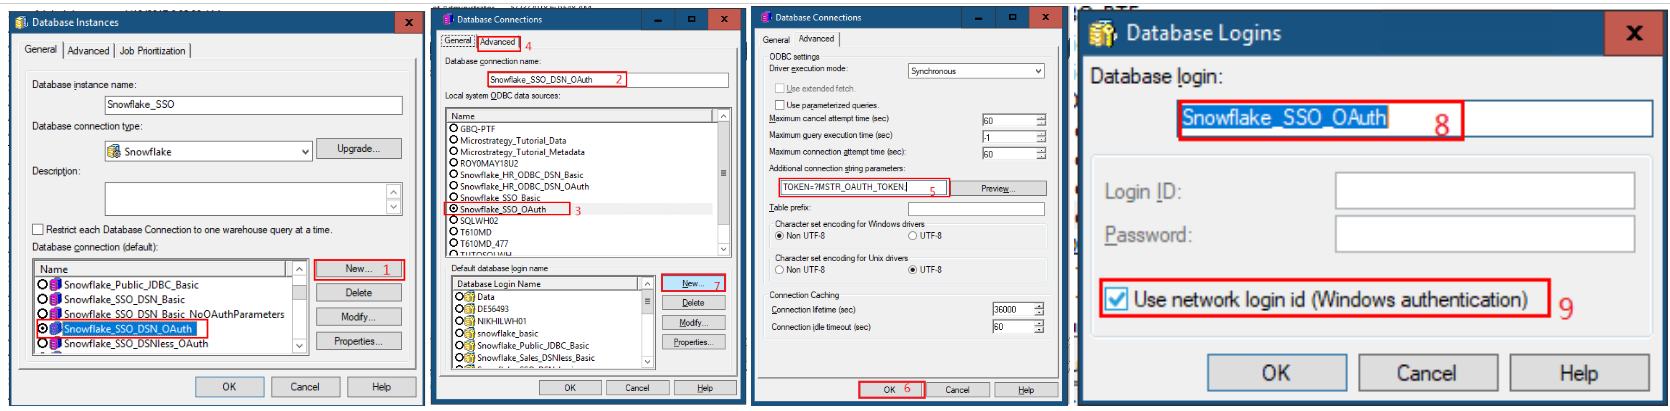Click the snowflake_basic login icon
Viewport: 1670px width, 411px height.
tap(470, 333)
